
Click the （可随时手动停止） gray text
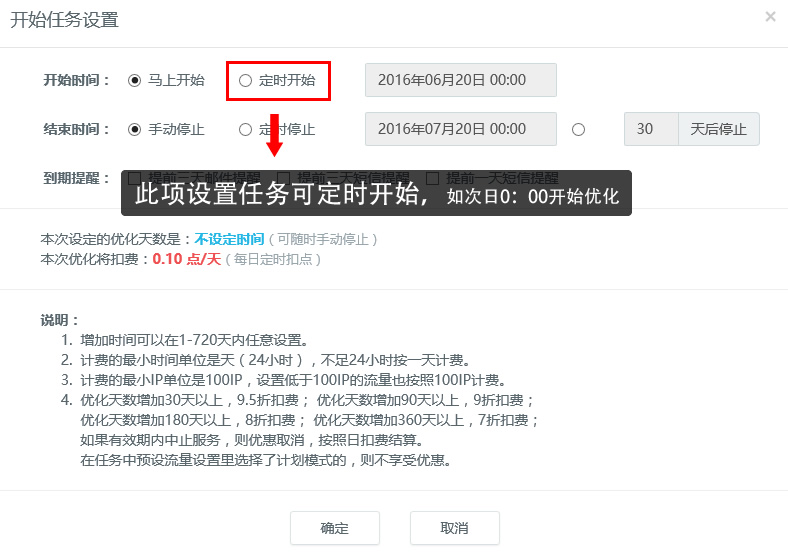pos(323,239)
